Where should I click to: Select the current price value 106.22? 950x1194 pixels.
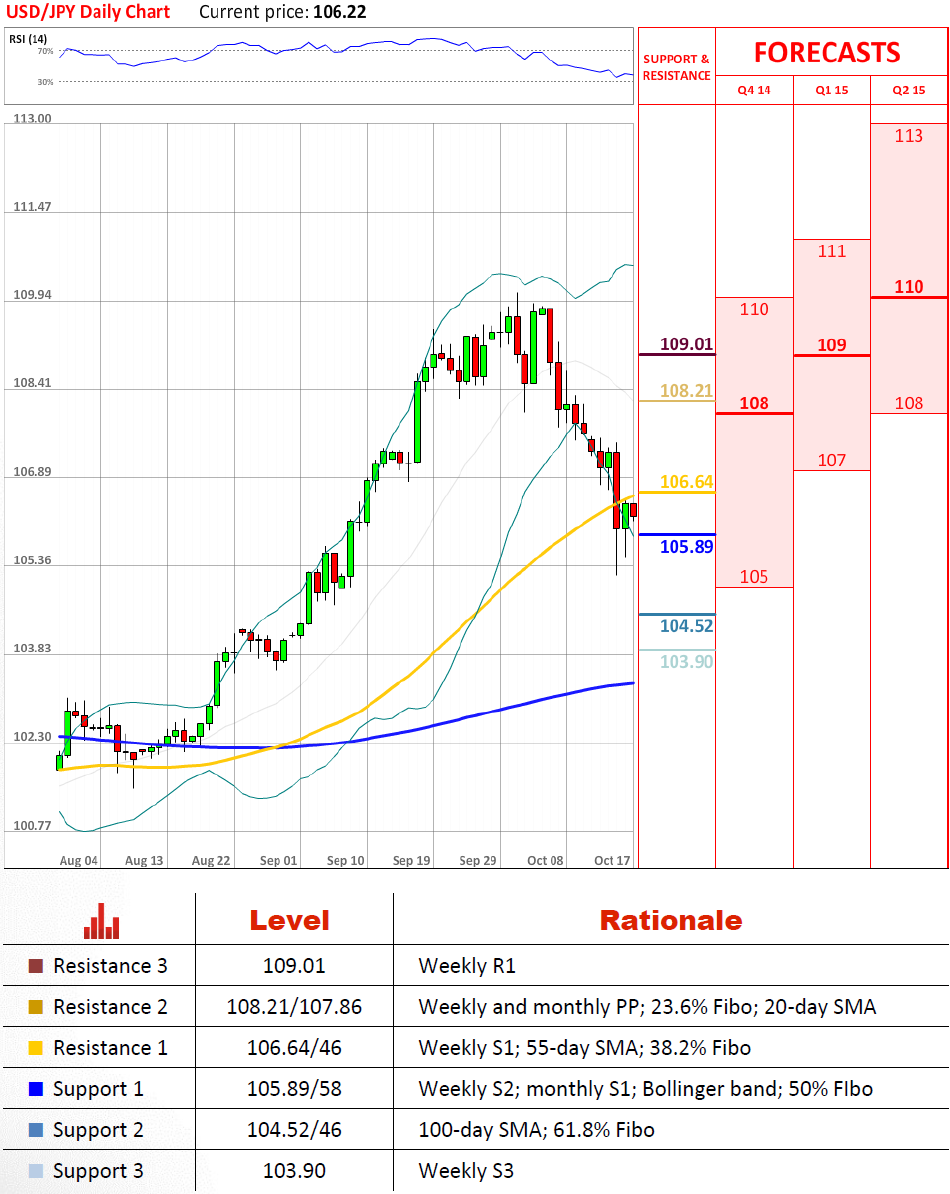tap(340, 12)
